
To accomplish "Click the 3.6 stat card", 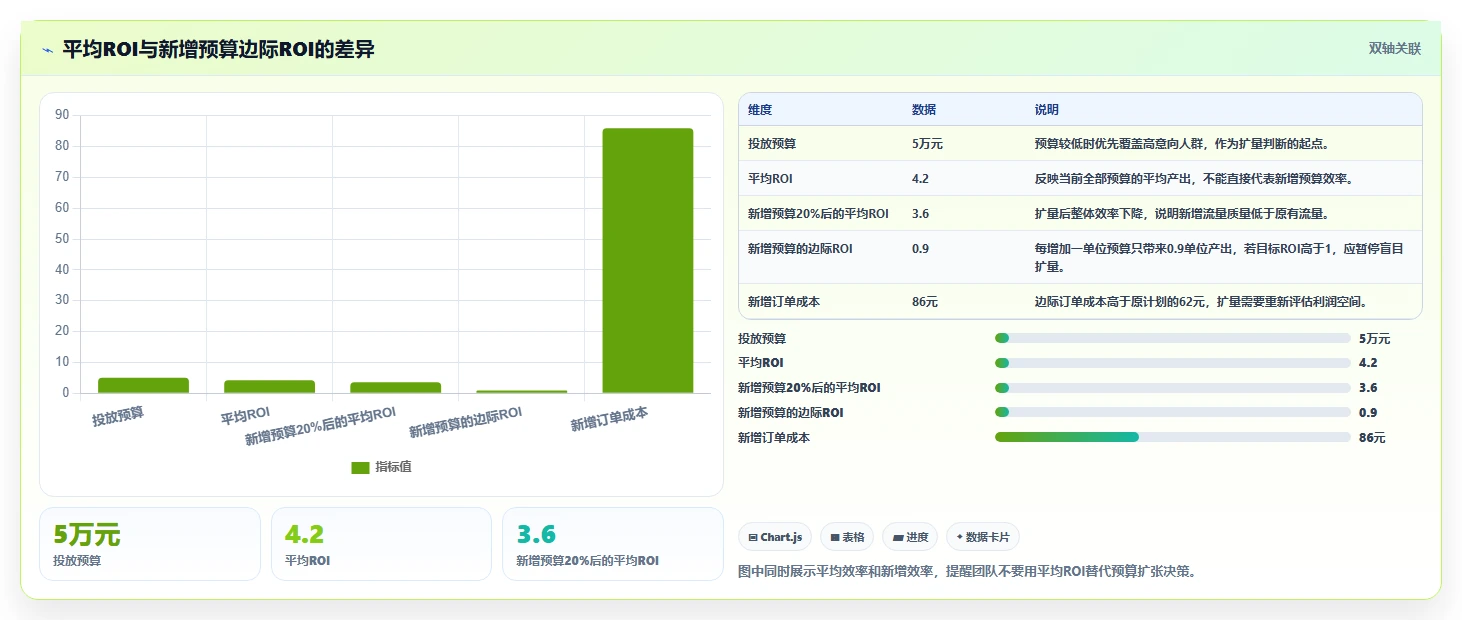I will coord(612,544).
